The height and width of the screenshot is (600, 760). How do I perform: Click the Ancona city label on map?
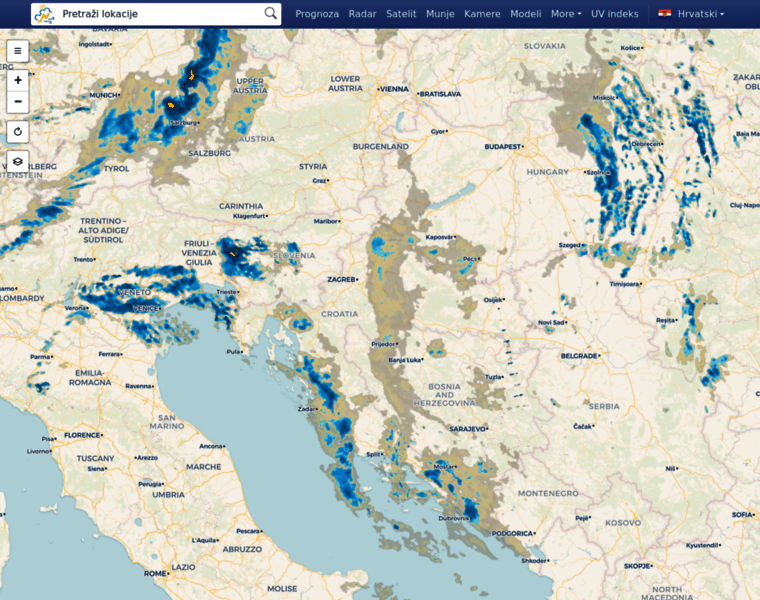point(211,446)
